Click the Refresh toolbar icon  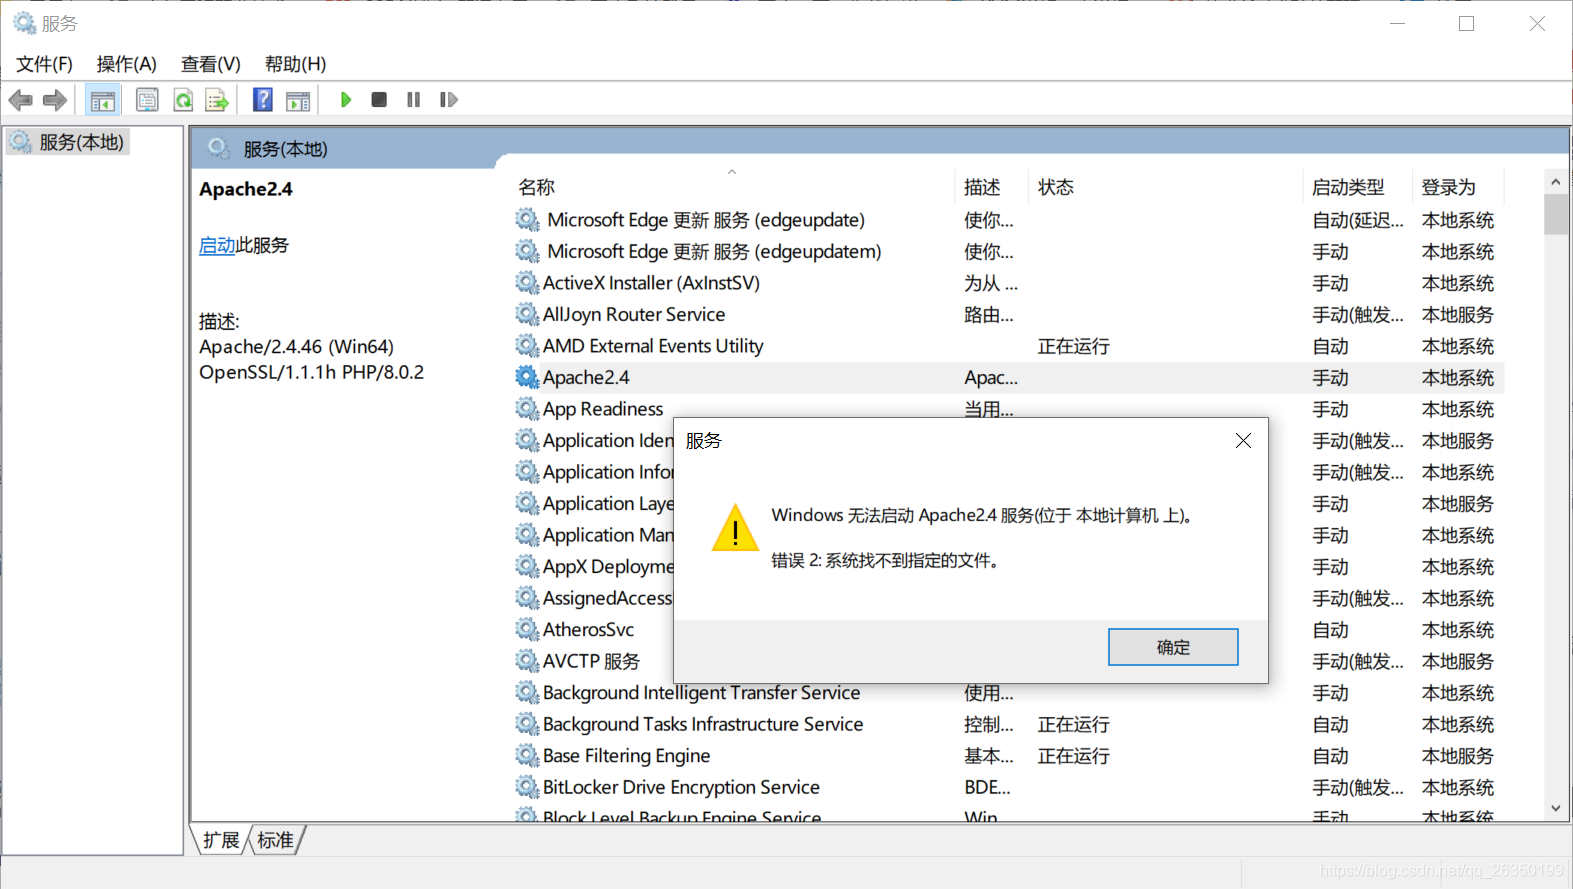click(x=183, y=100)
